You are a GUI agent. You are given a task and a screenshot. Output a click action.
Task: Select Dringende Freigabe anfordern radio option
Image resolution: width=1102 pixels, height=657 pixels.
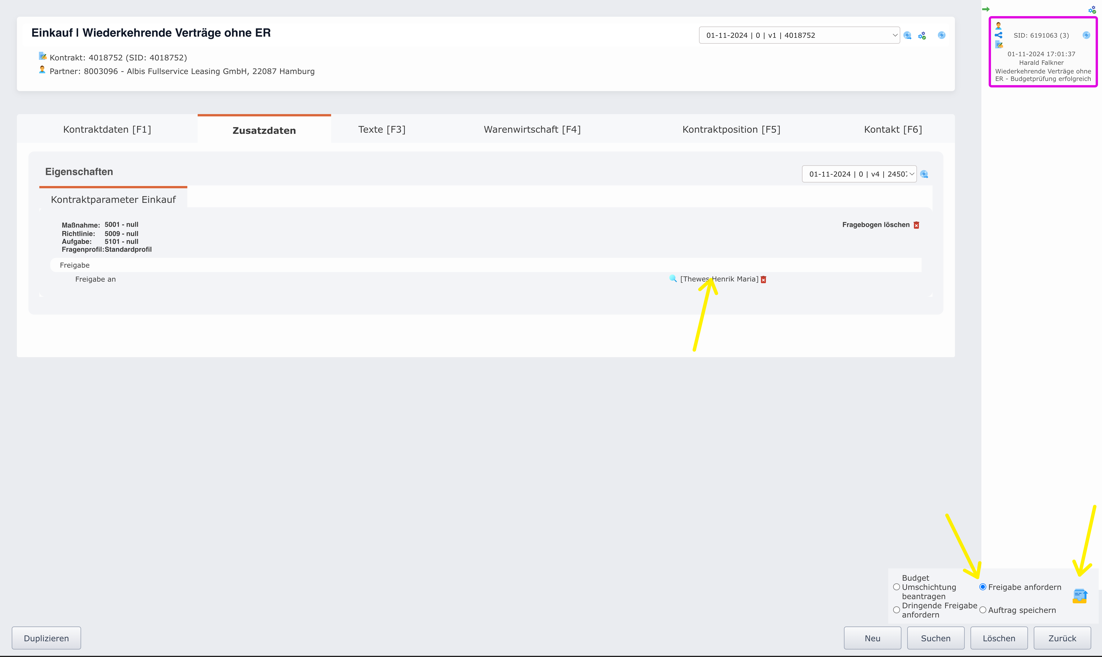pos(897,610)
